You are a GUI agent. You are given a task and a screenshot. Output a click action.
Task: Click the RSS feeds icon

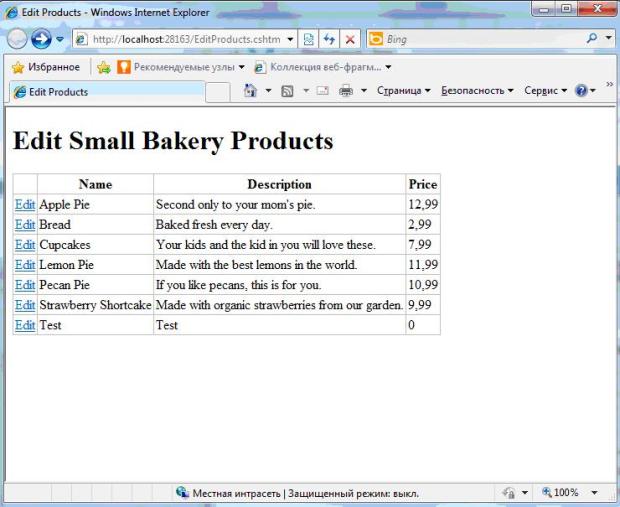tap(287, 91)
